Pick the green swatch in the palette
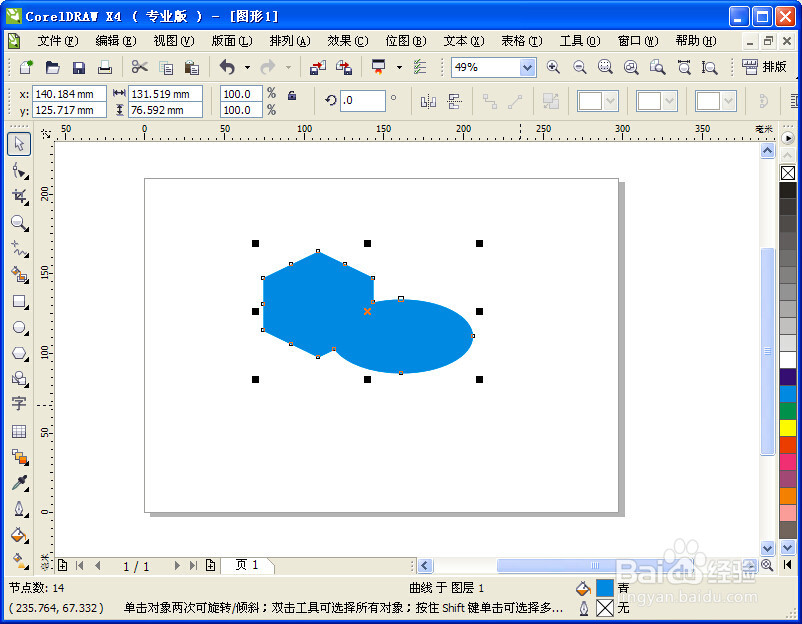This screenshot has height=624, width=802. point(788,411)
